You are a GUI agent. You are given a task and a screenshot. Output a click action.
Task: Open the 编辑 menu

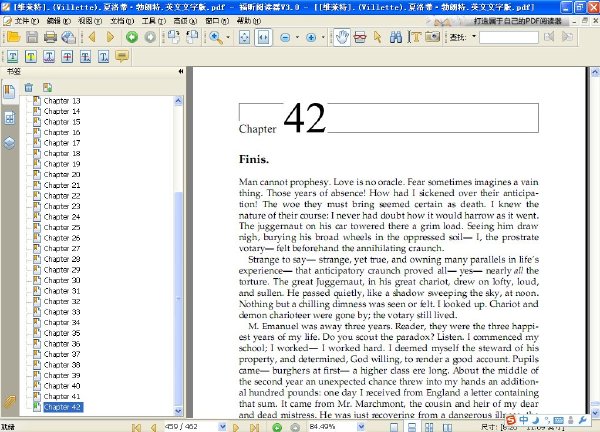[x=59, y=21]
